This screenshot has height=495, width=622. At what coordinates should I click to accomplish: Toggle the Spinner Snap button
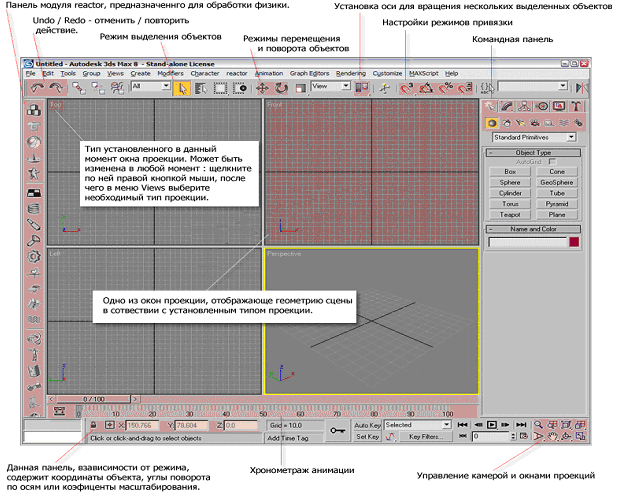(x=465, y=88)
